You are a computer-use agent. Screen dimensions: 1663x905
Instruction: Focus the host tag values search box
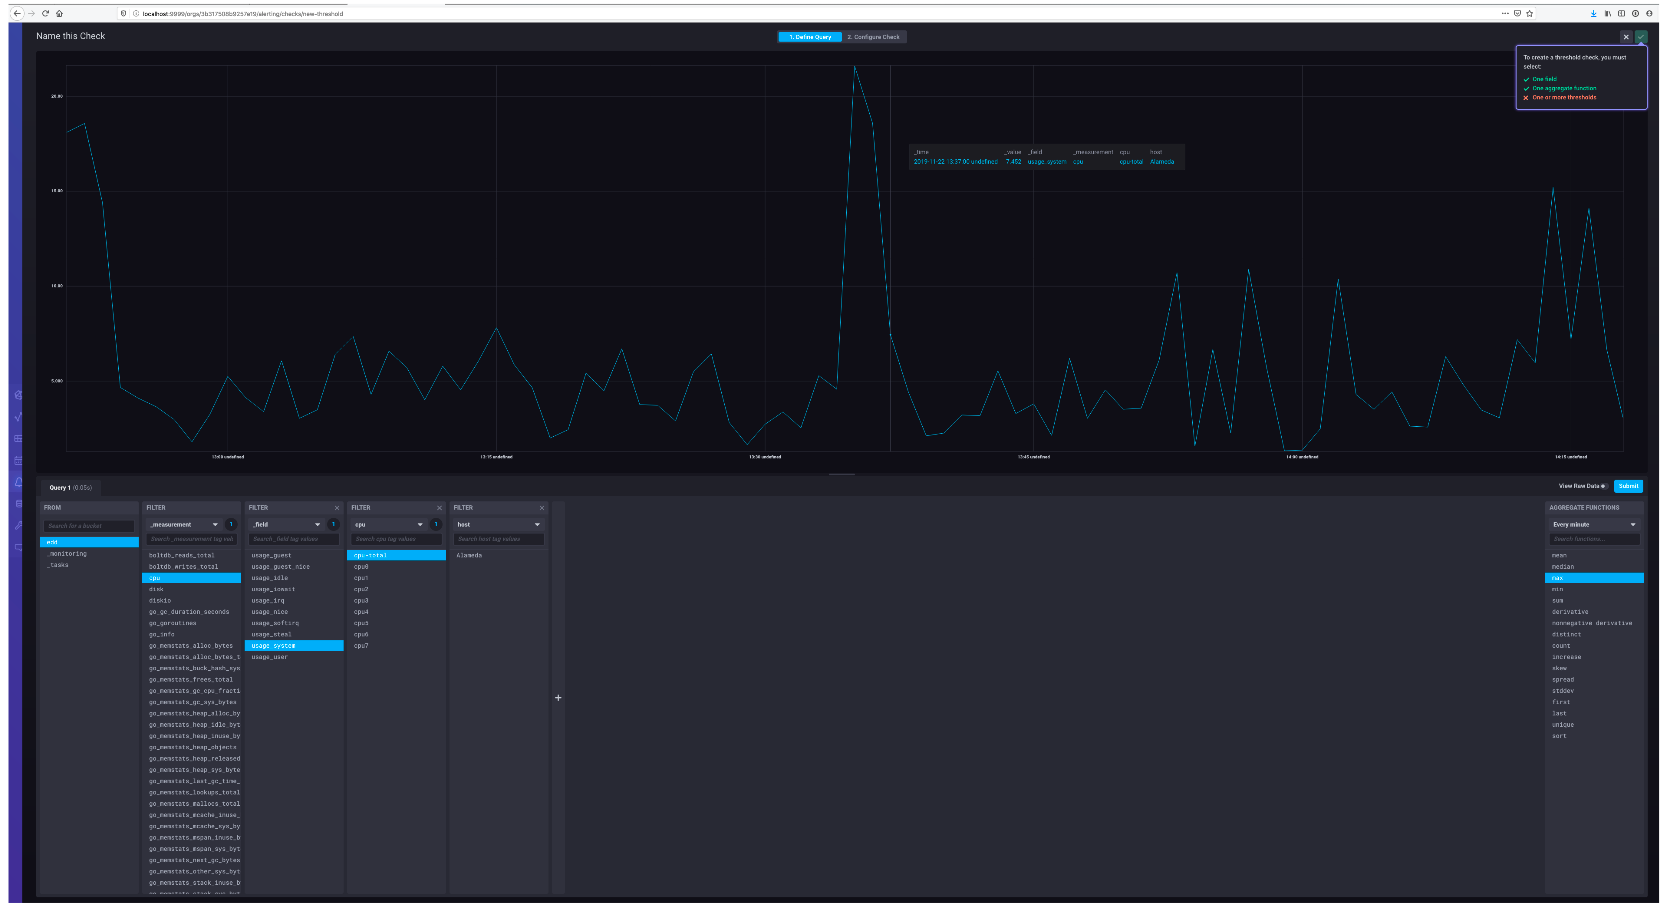point(498,539)
